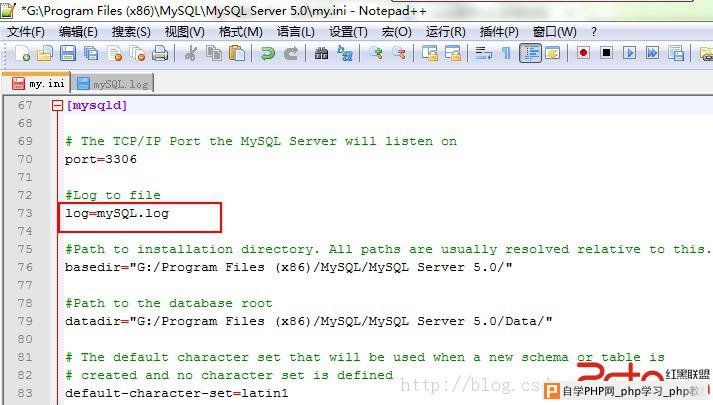
Task: Open the 设置(T) menu
Action: [x=348, y=32]
